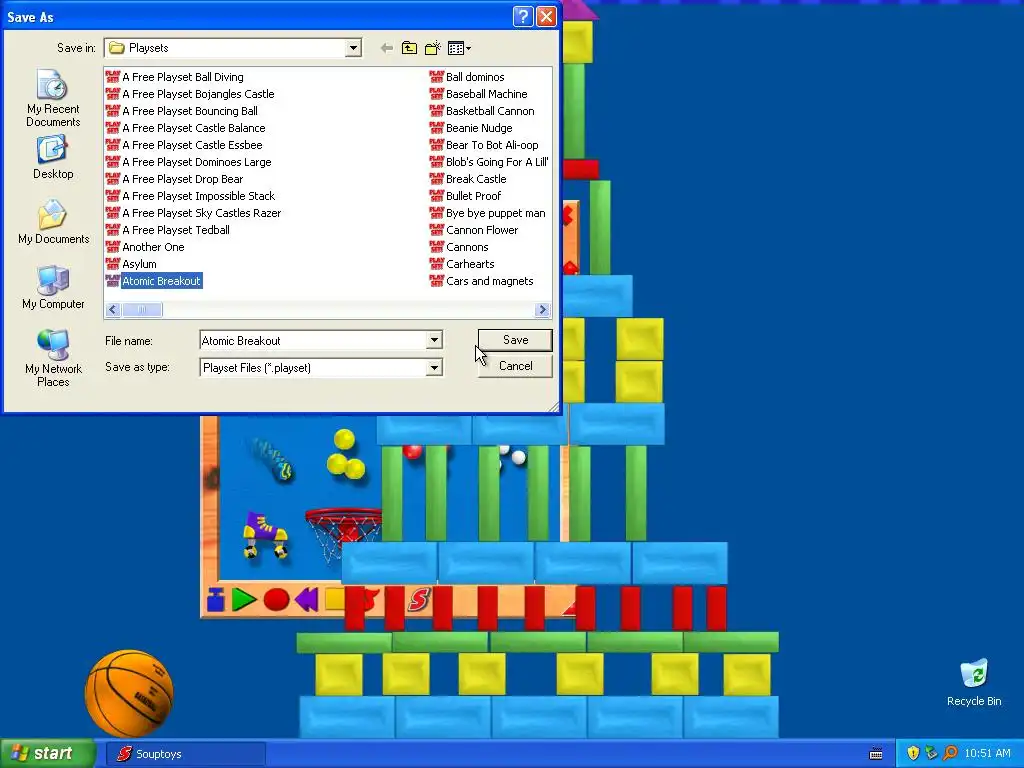The image size is (1024, 768).
Task: Select 'Break Castle' playset file
Action: 468,179
